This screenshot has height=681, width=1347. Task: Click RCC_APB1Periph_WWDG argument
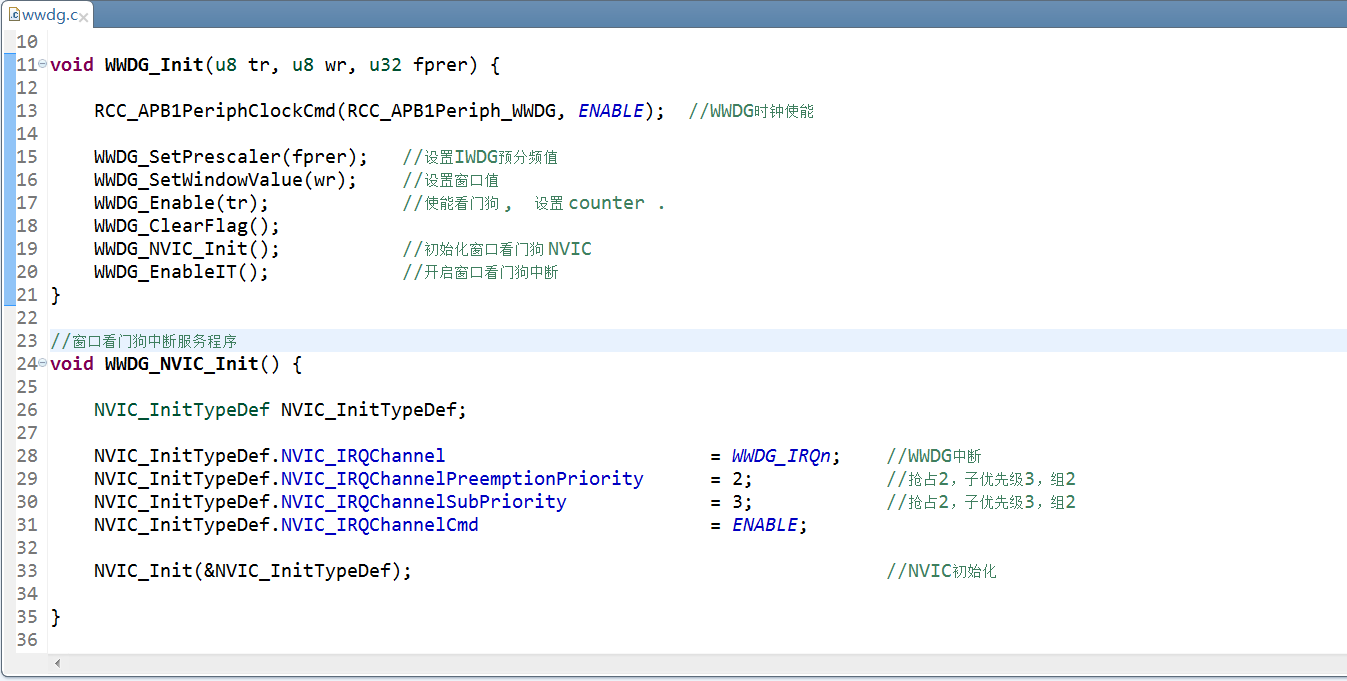[451, 111]
